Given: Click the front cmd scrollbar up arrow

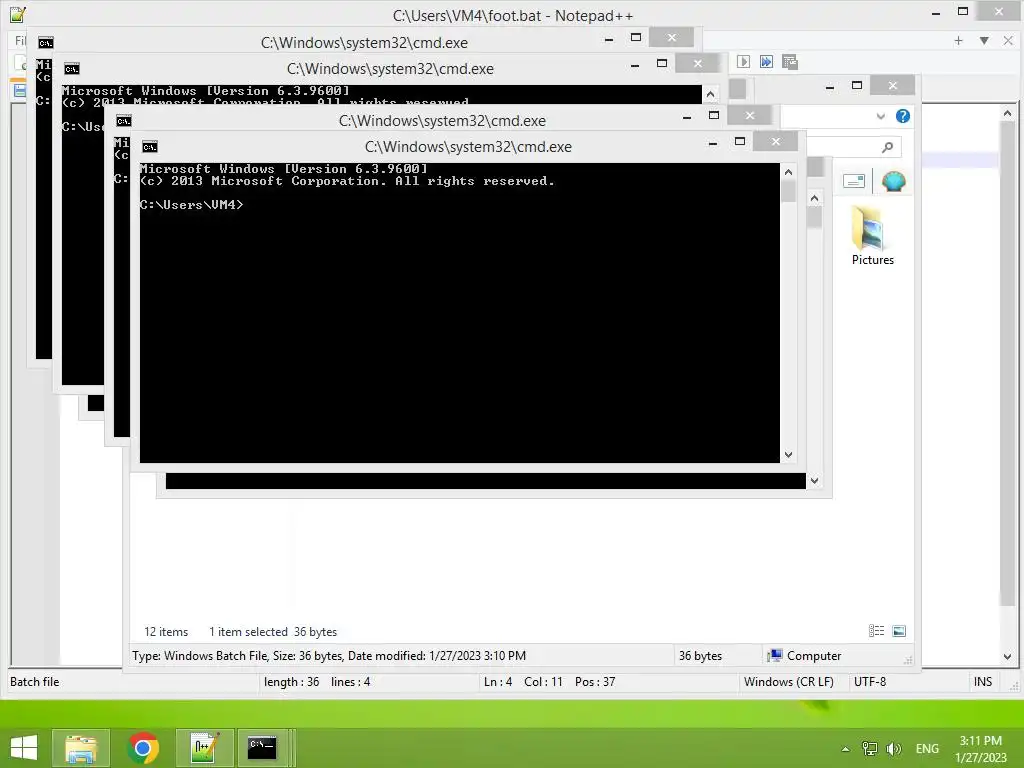Looking at the screenshot, I should 788,172.
